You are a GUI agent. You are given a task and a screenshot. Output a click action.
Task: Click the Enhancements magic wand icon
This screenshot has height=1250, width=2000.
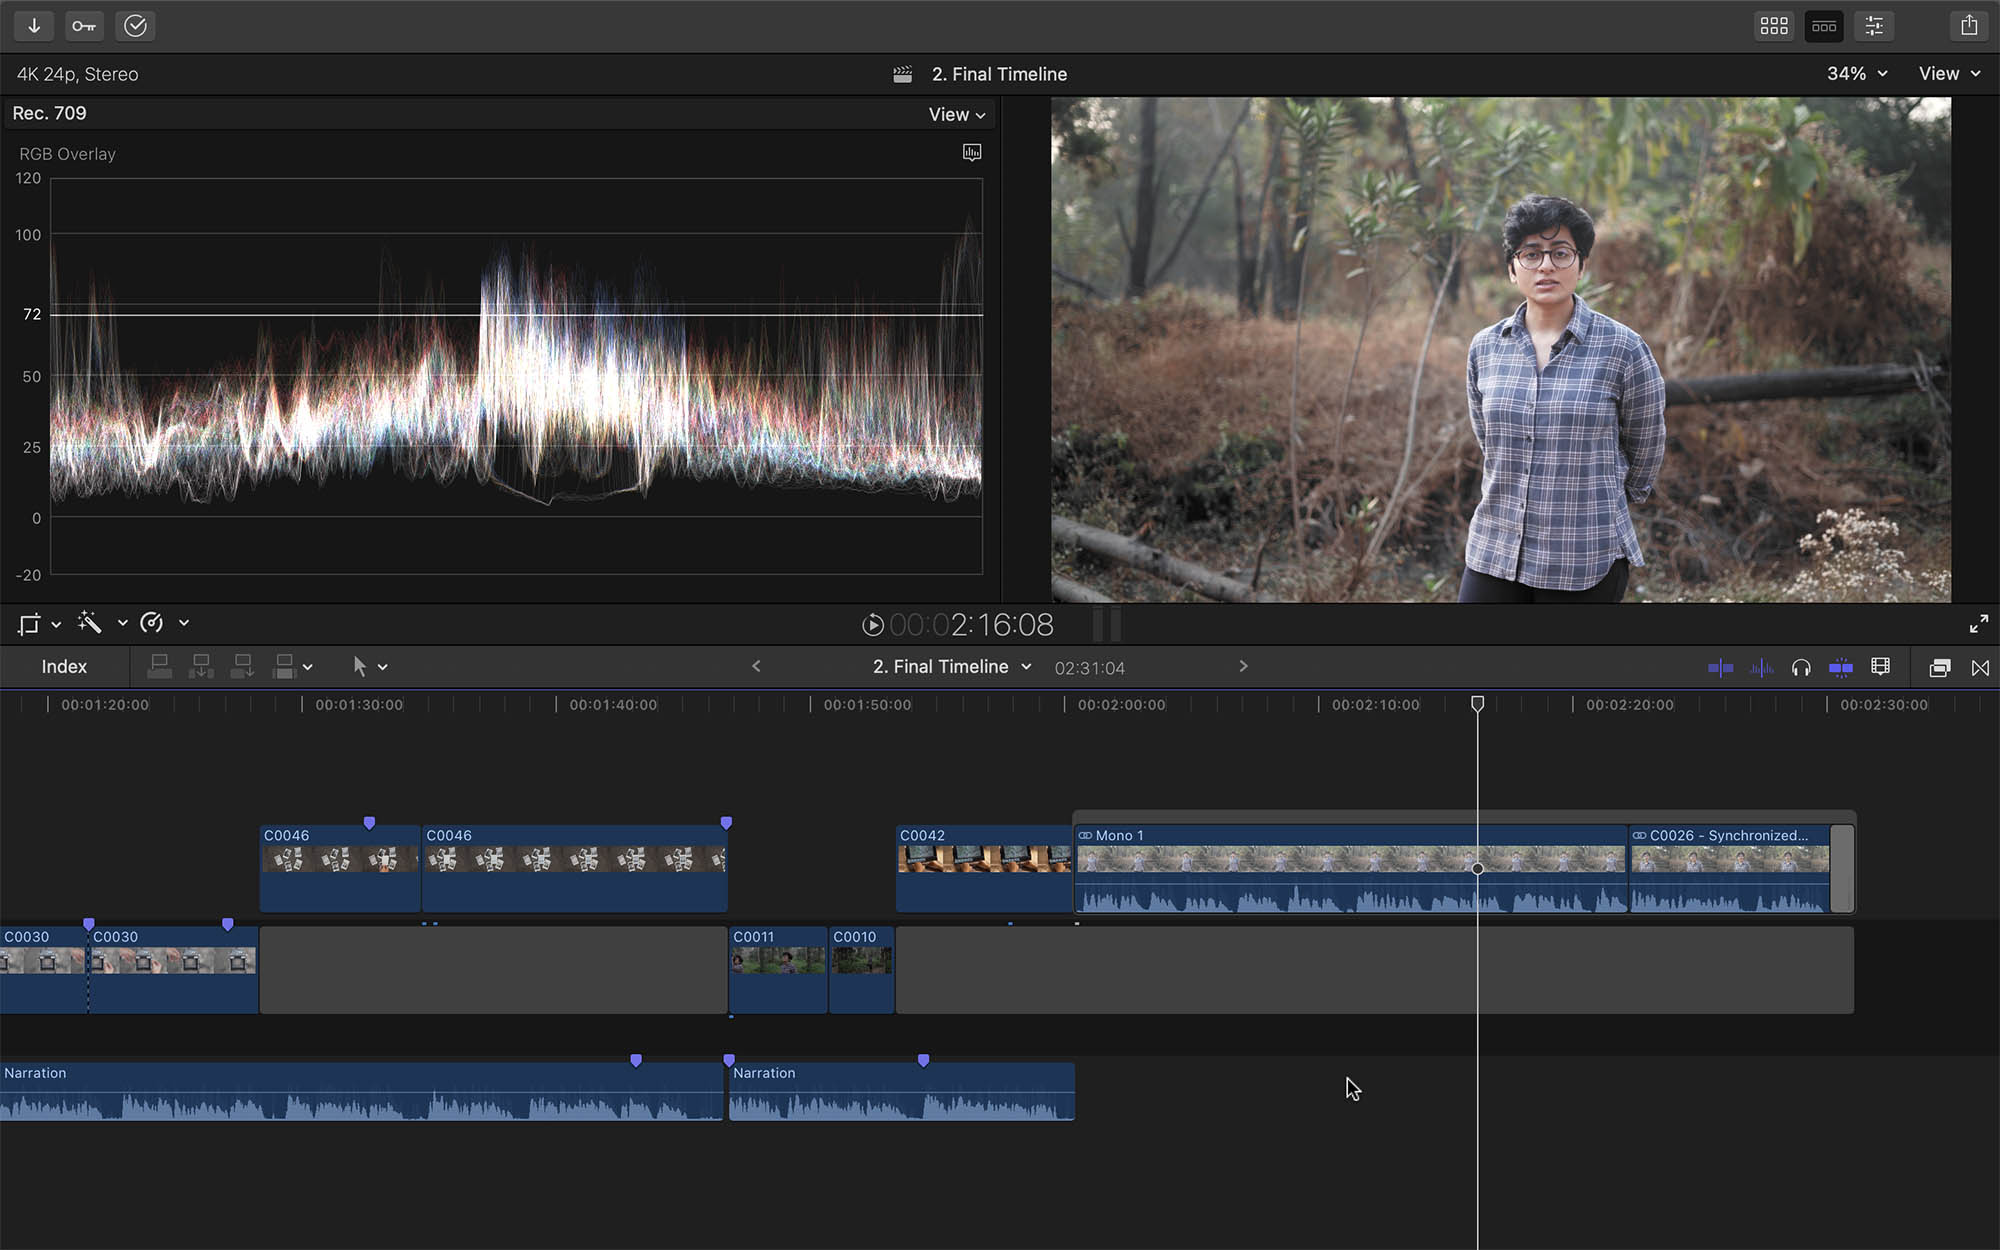90,623
